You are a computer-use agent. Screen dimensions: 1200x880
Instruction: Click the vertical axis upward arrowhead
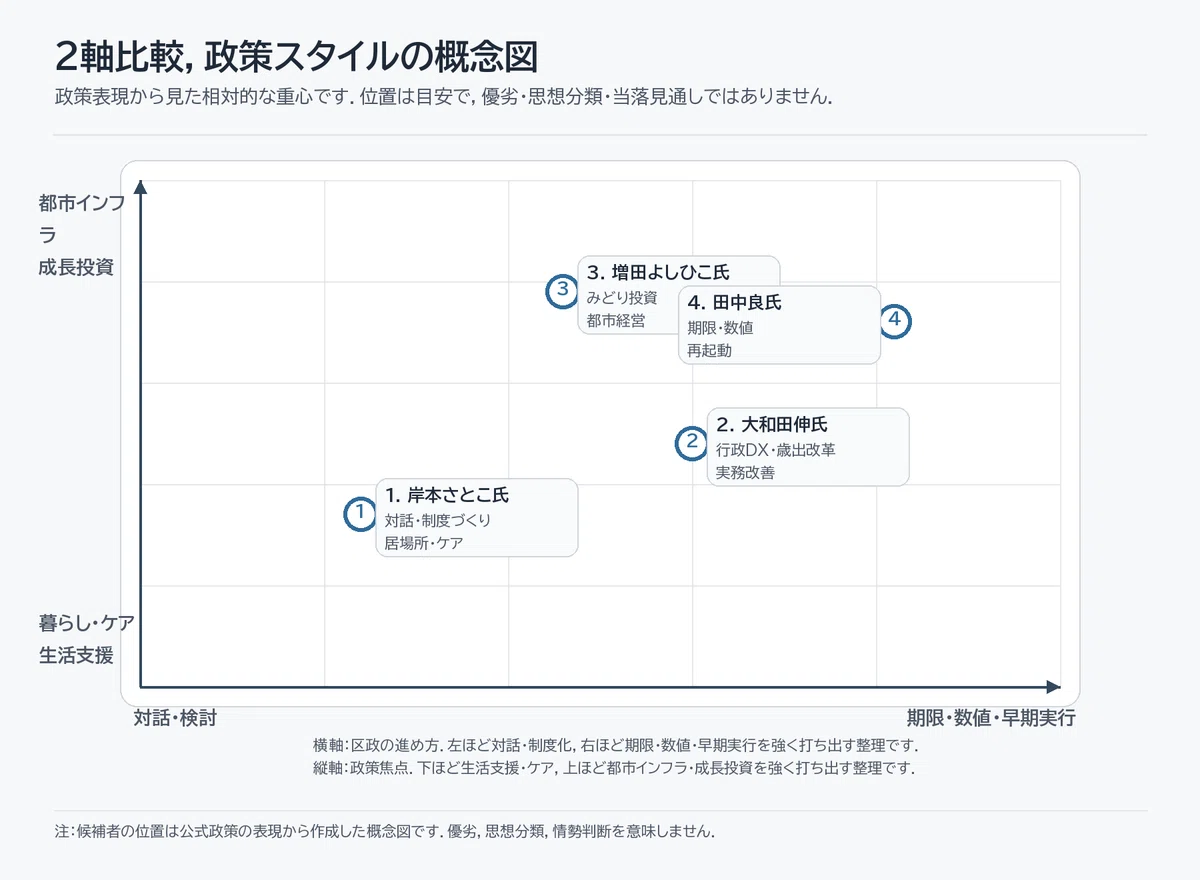(x=141, y=187)
